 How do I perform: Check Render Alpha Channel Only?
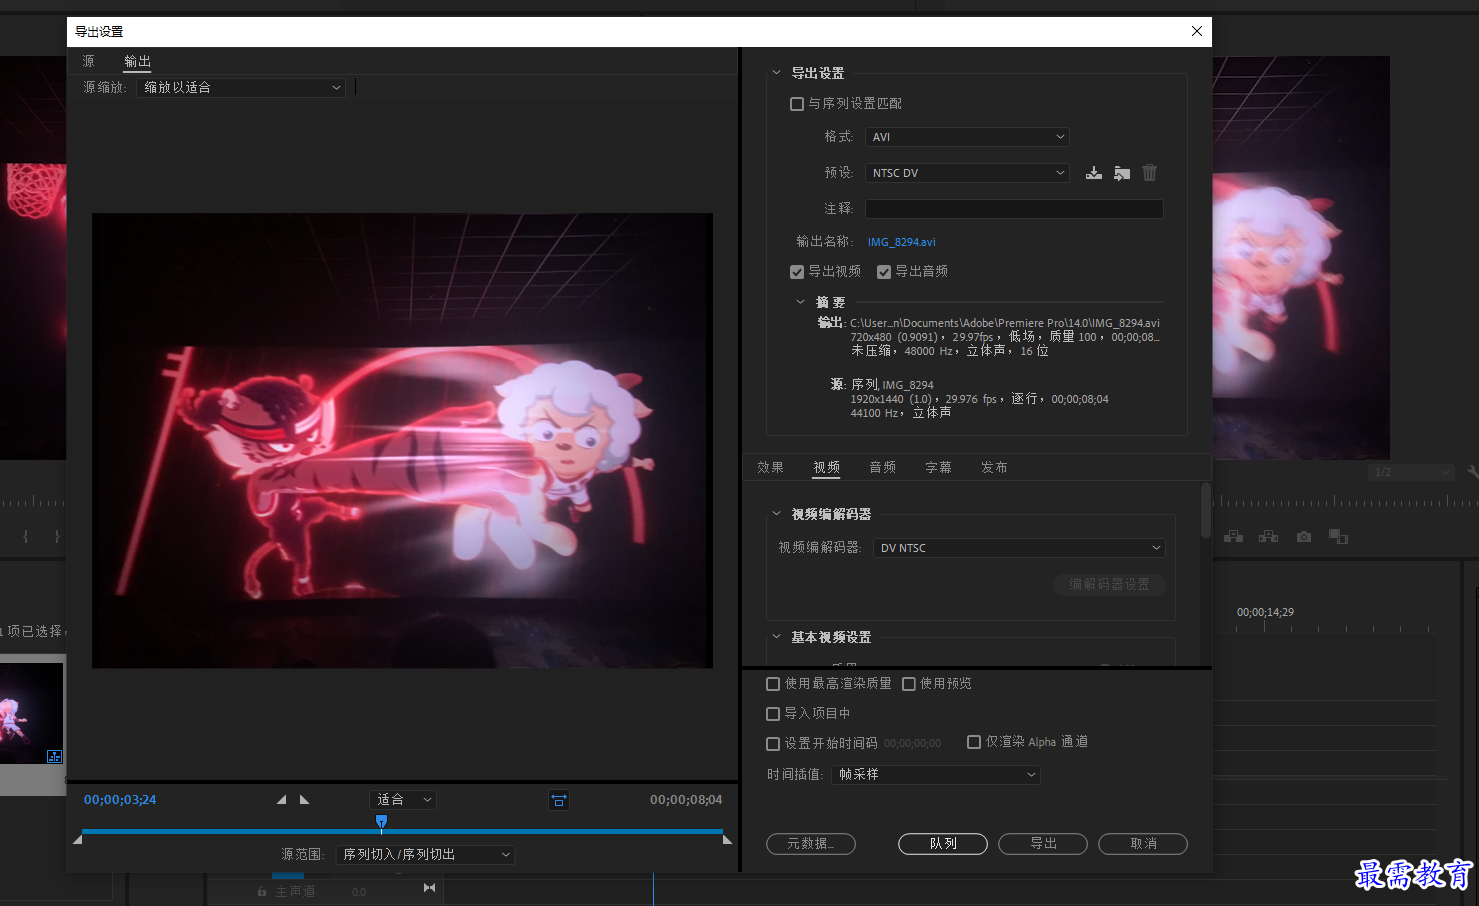coord(974,742)
